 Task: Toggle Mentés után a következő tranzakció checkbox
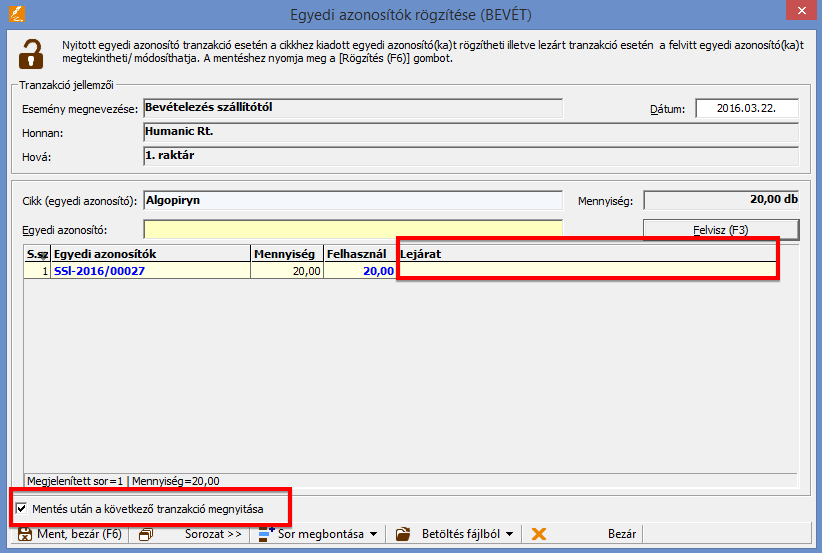22,509
